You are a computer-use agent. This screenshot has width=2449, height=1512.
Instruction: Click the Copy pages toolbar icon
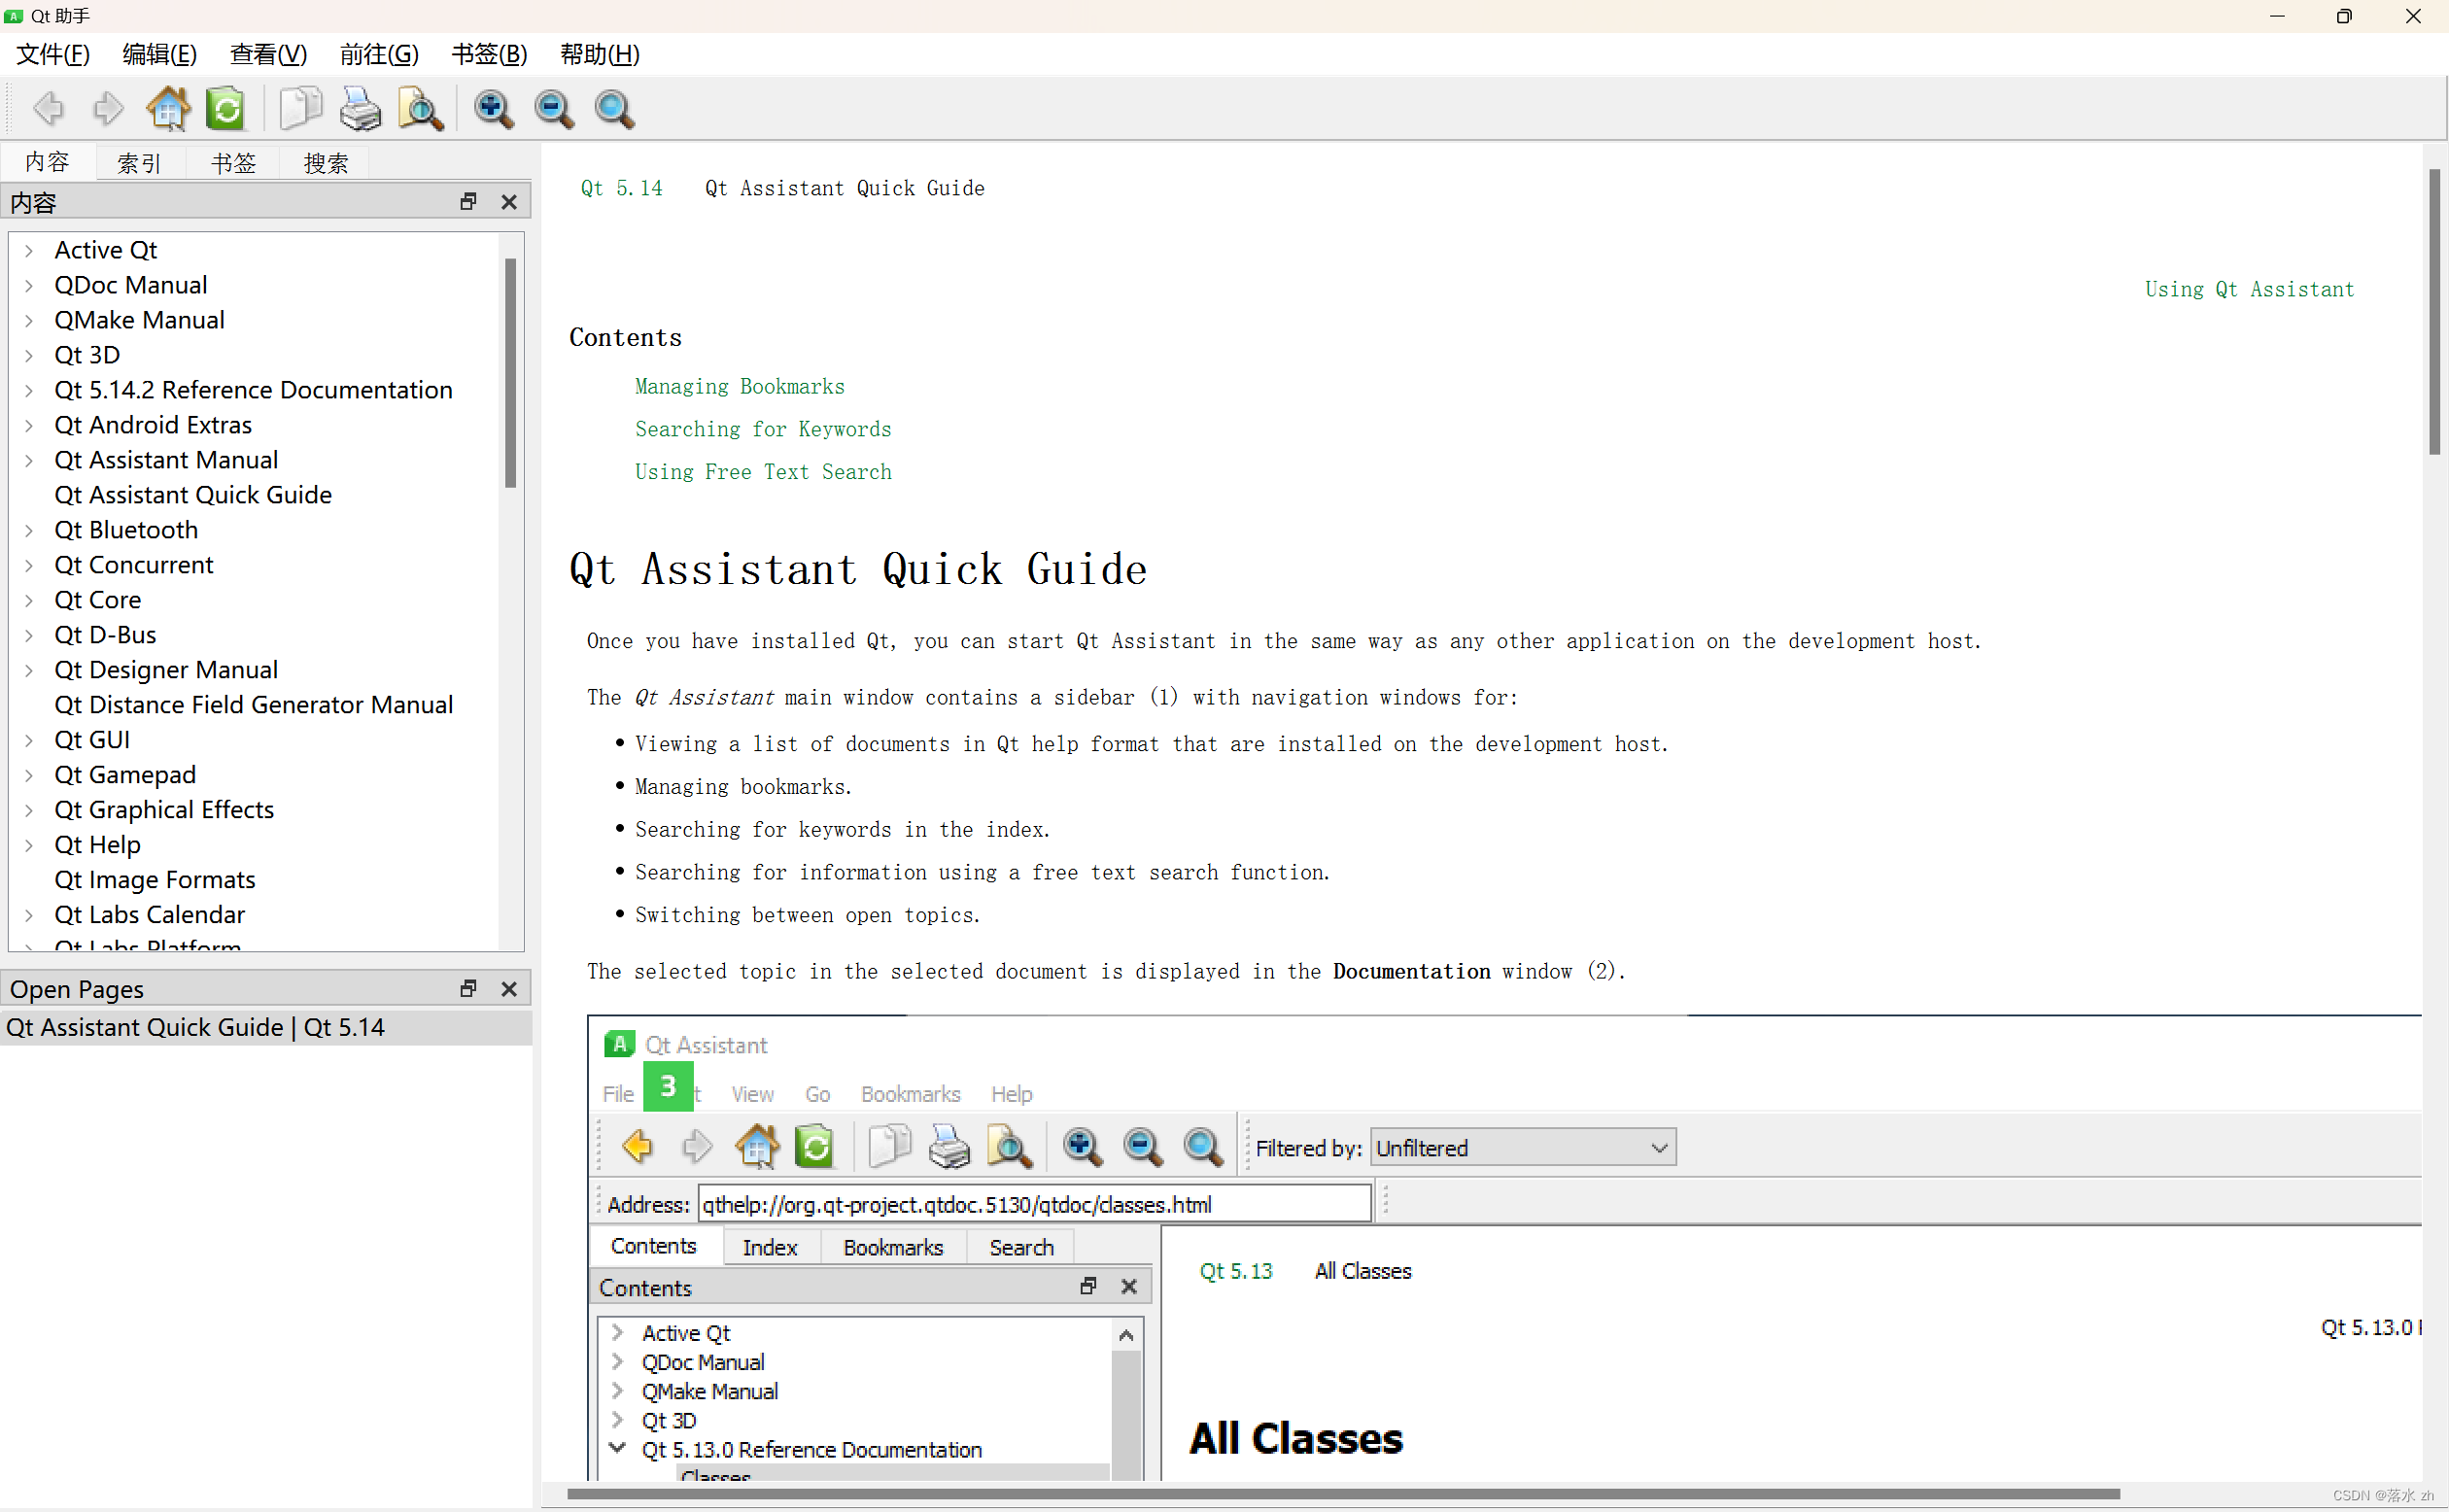300,108
